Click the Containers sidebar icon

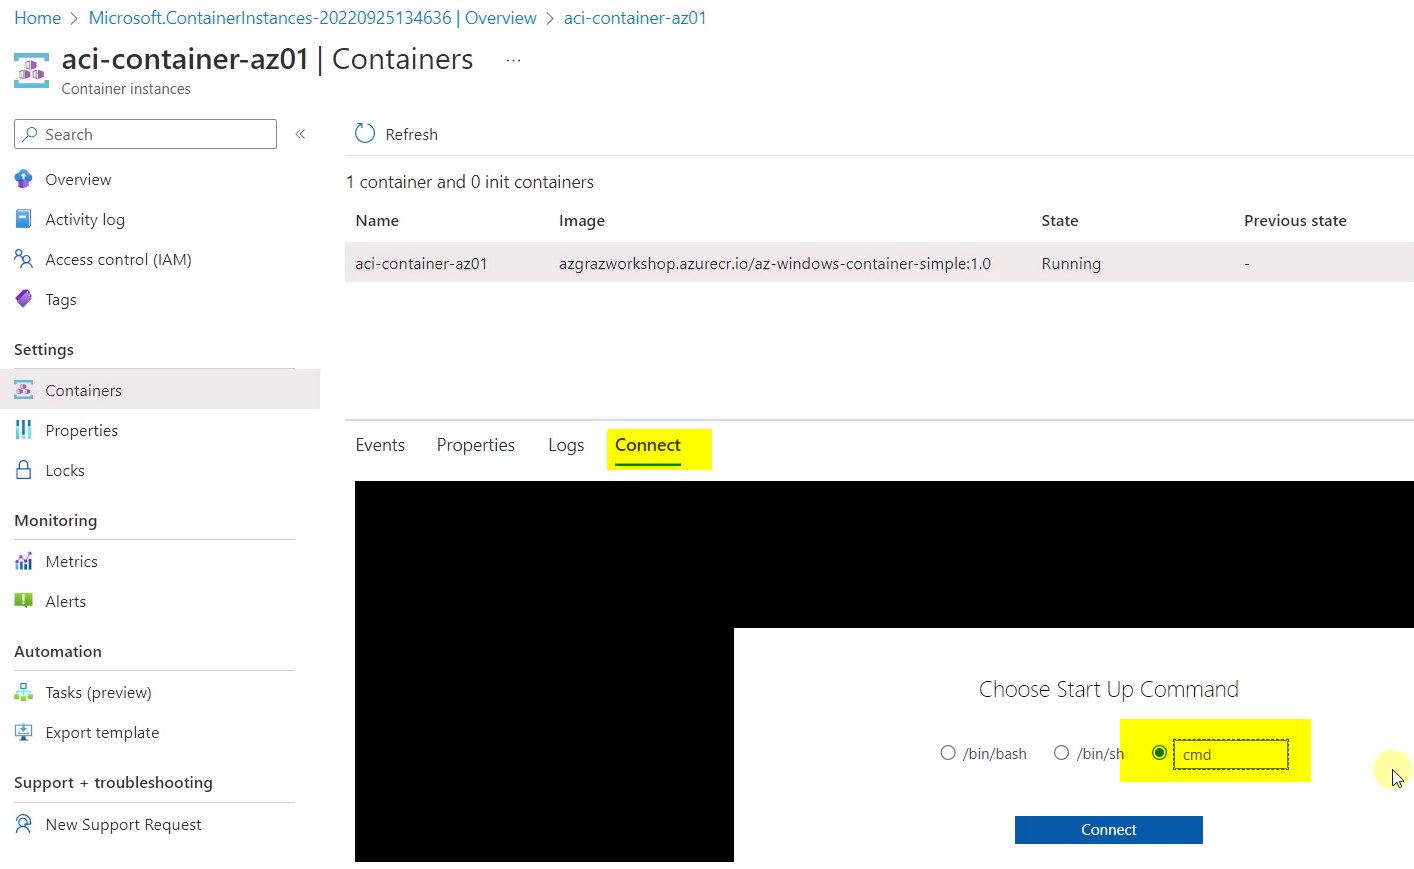point(24,390)
